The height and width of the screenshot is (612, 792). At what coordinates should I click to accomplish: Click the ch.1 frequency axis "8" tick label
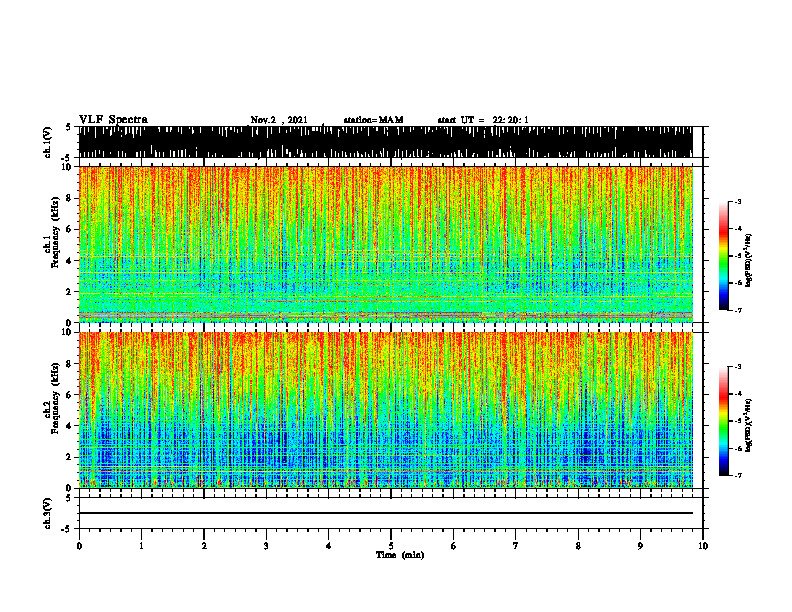(x=69, y=198)
